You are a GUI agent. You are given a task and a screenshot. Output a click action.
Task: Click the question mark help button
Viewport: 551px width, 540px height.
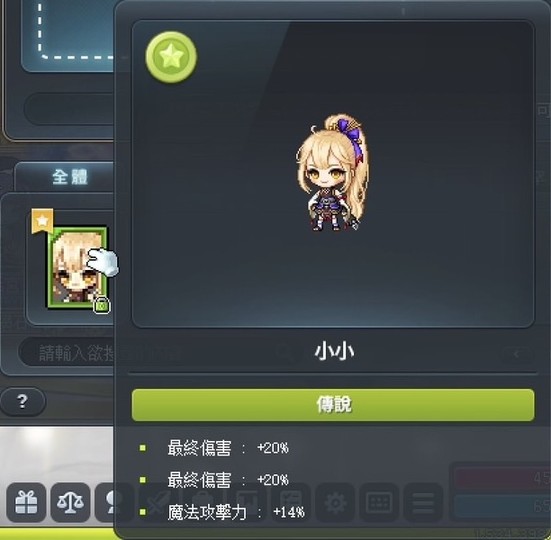[x=23, y=401]
